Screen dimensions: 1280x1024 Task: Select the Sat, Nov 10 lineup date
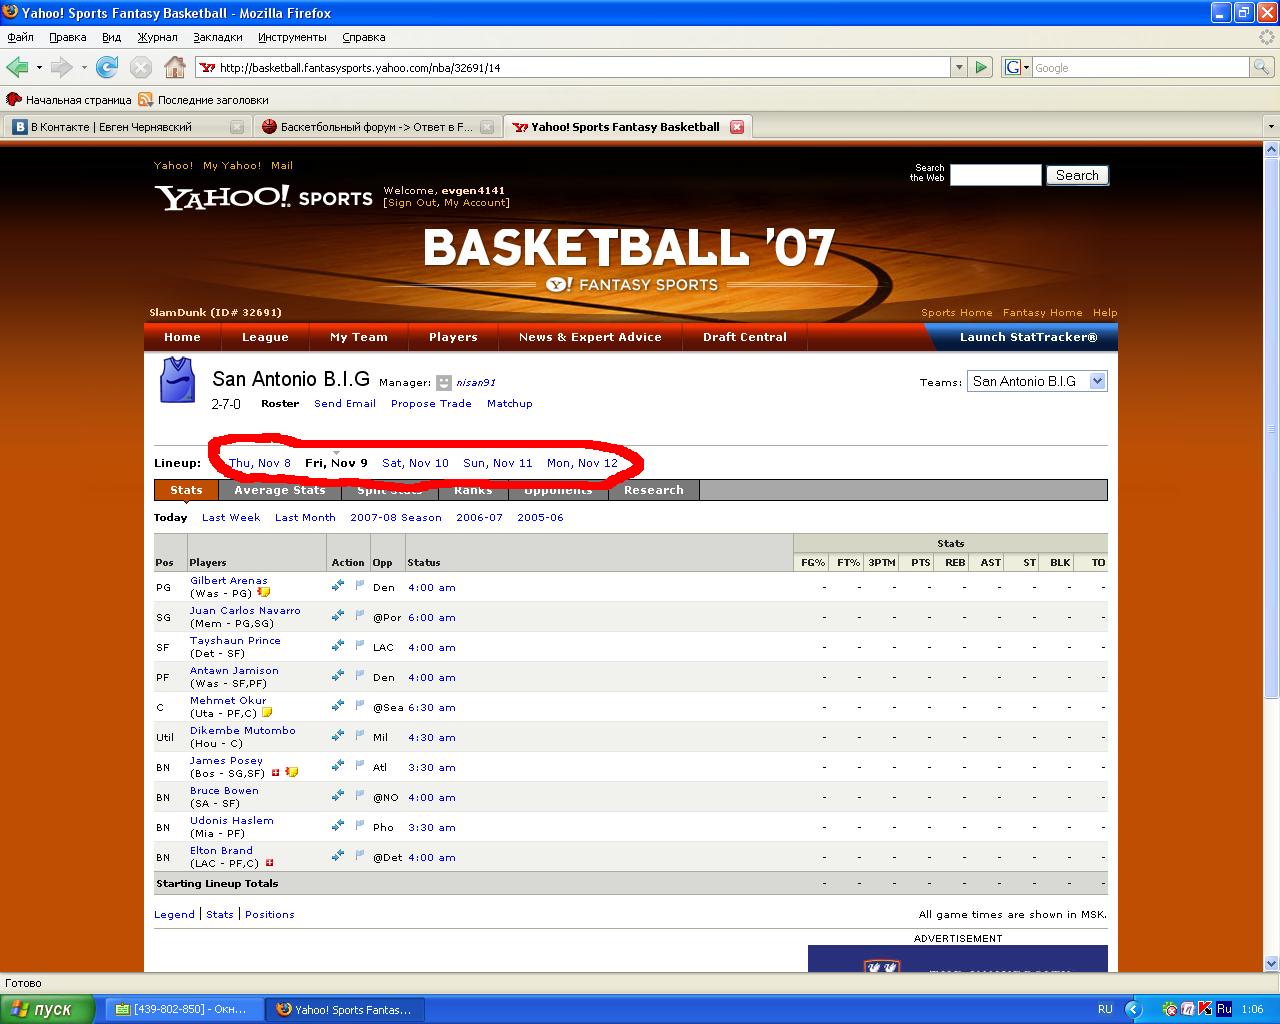click(415, 463)
